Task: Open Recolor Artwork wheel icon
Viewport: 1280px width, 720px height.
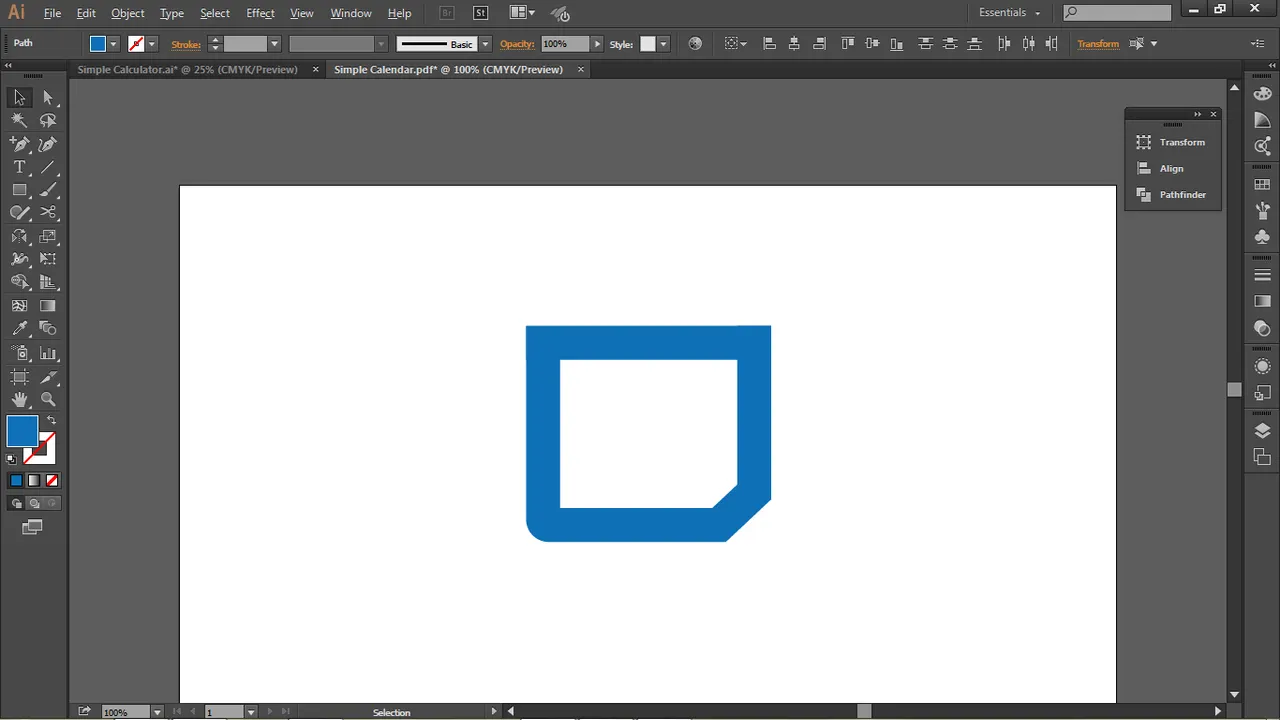Action: tap(695, 44)
